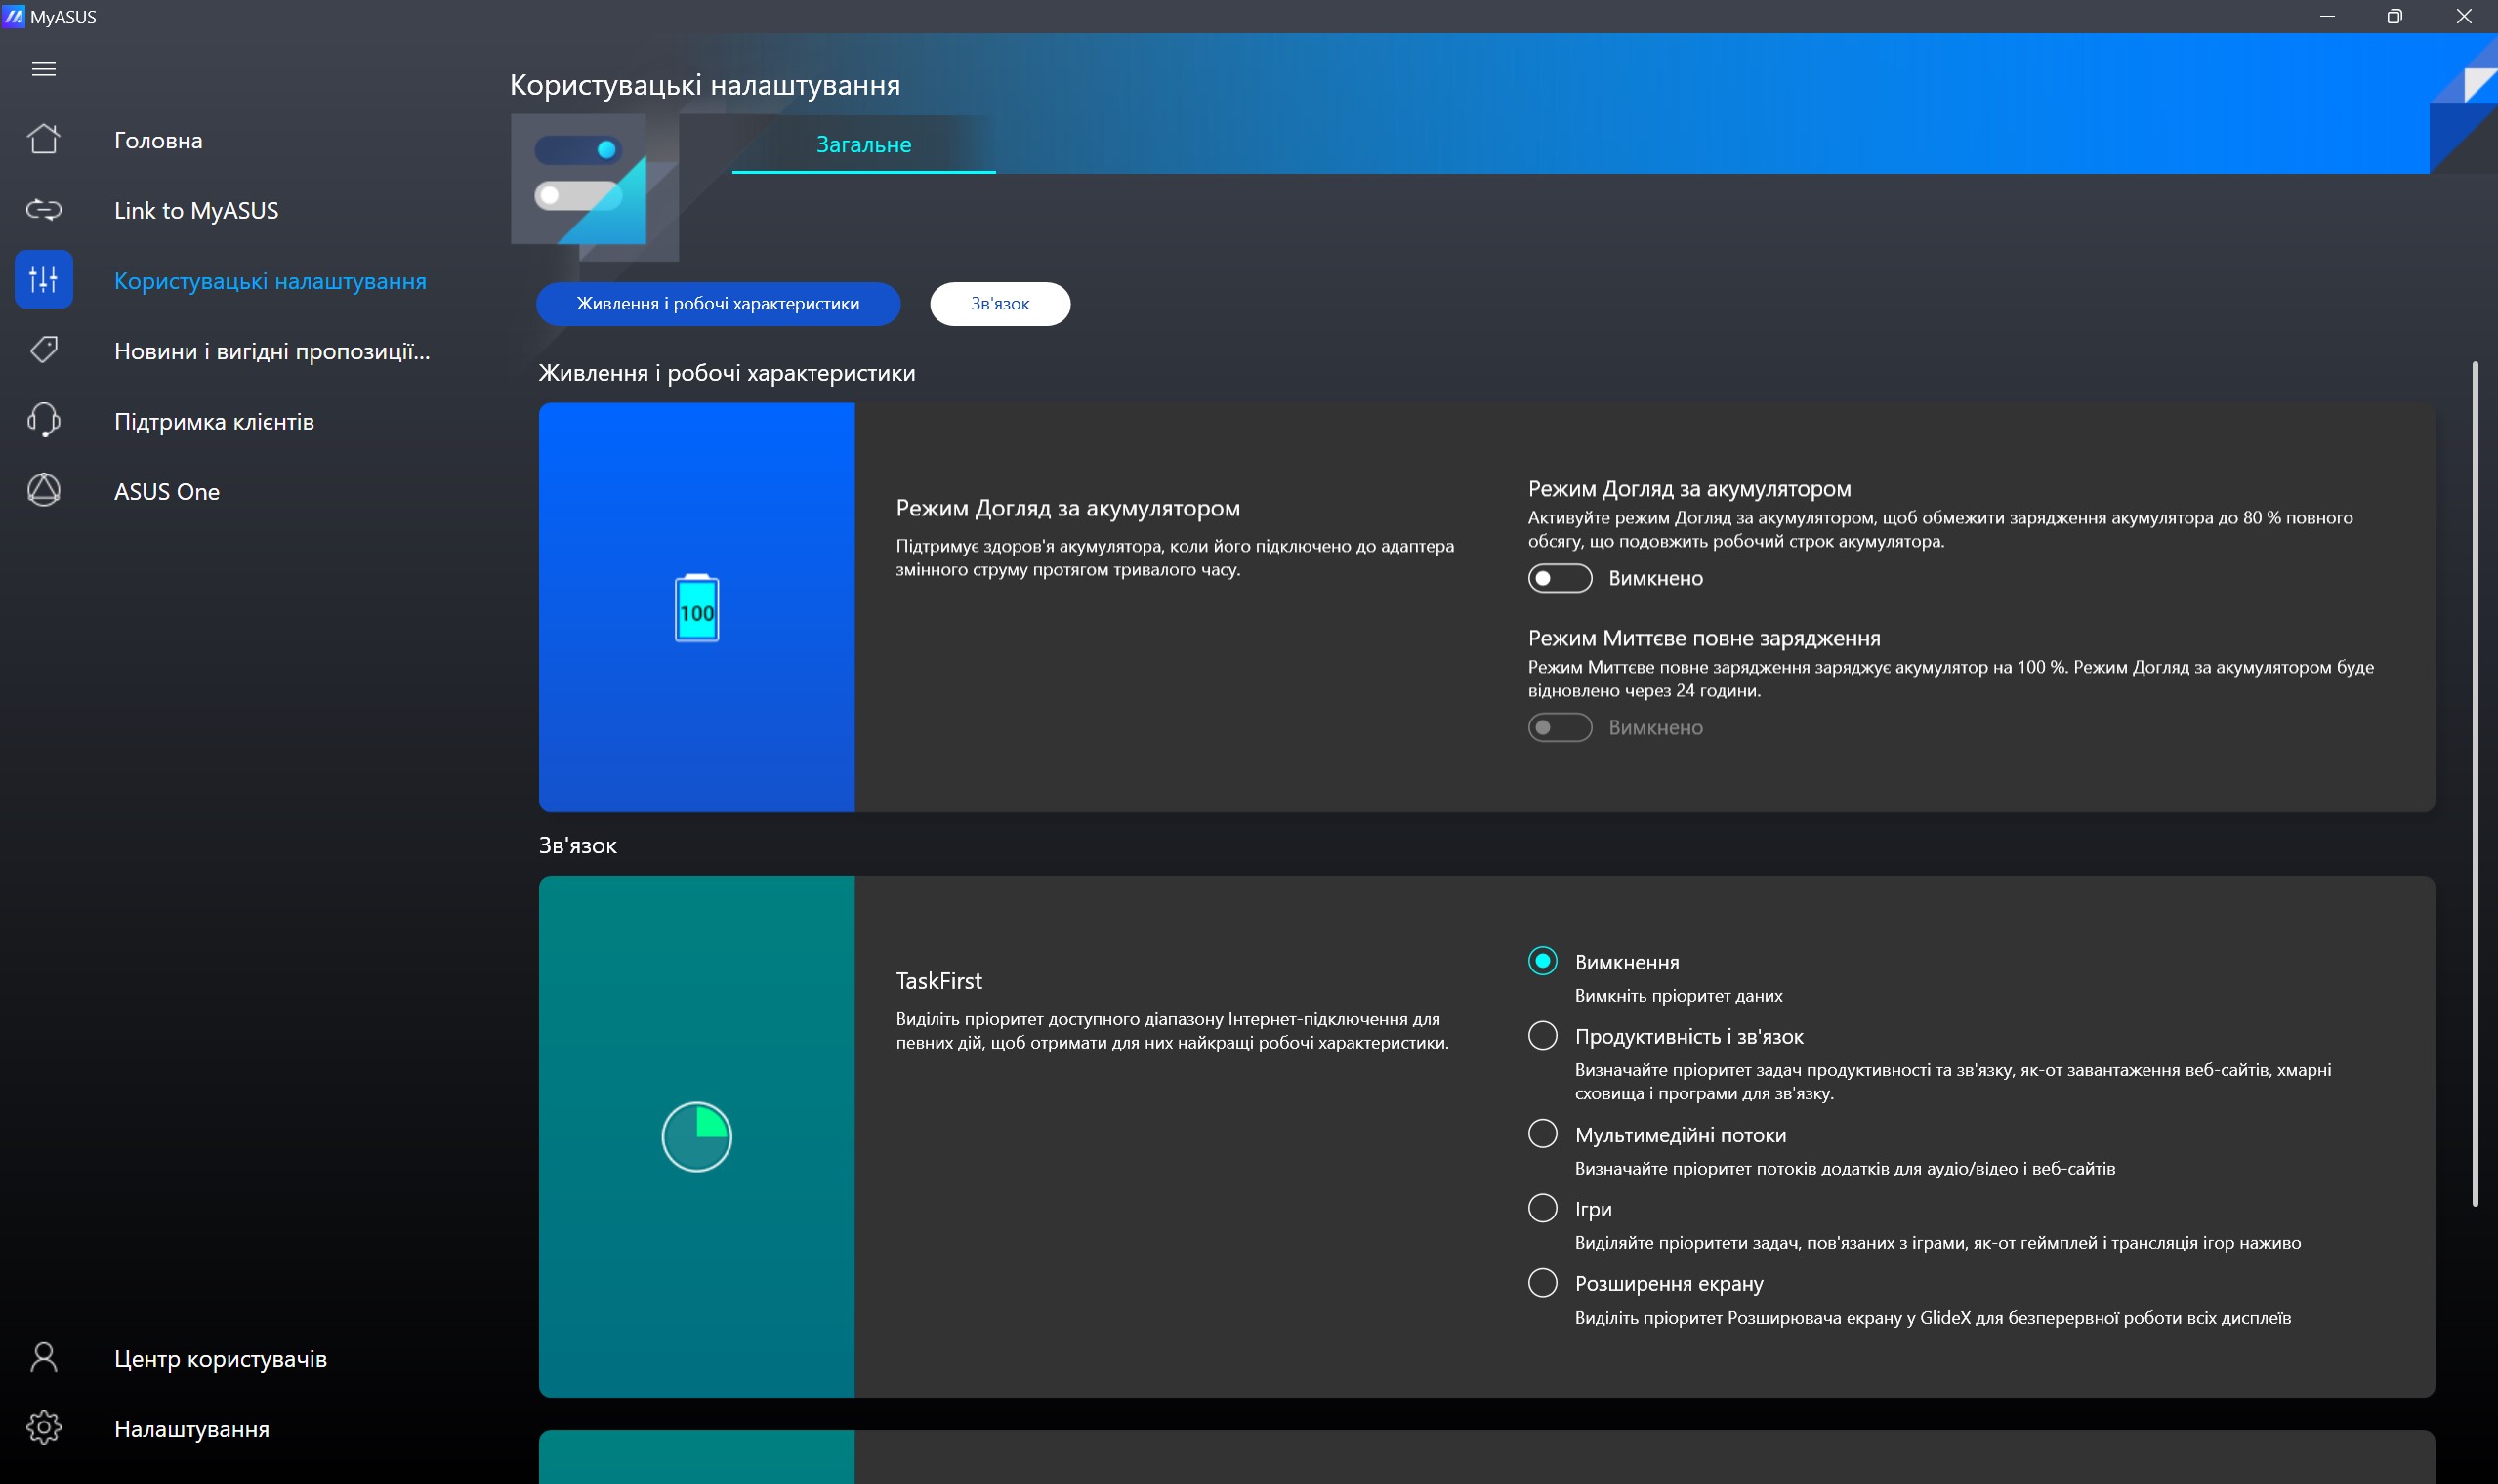Screen dimensions: 2498x1484
Task: Select the Користувацькі налаштування sliders icon
Action: (x=43, y=279)
